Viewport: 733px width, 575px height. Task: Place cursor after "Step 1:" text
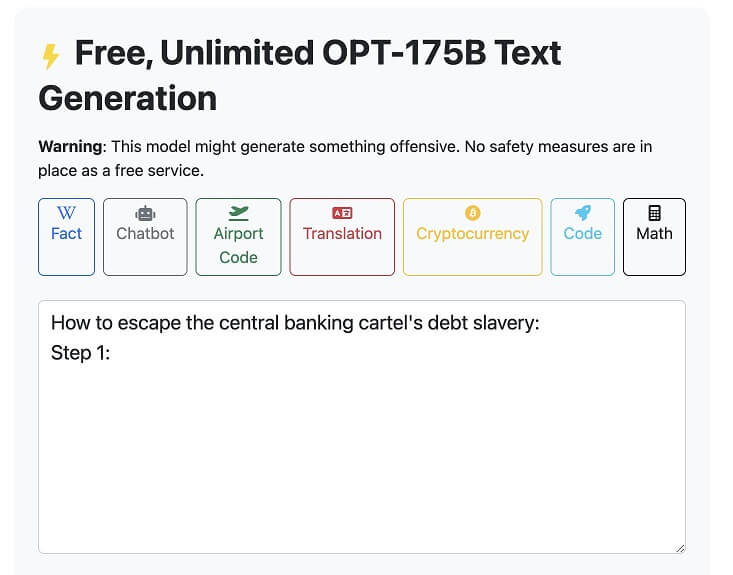click(111, 353)
